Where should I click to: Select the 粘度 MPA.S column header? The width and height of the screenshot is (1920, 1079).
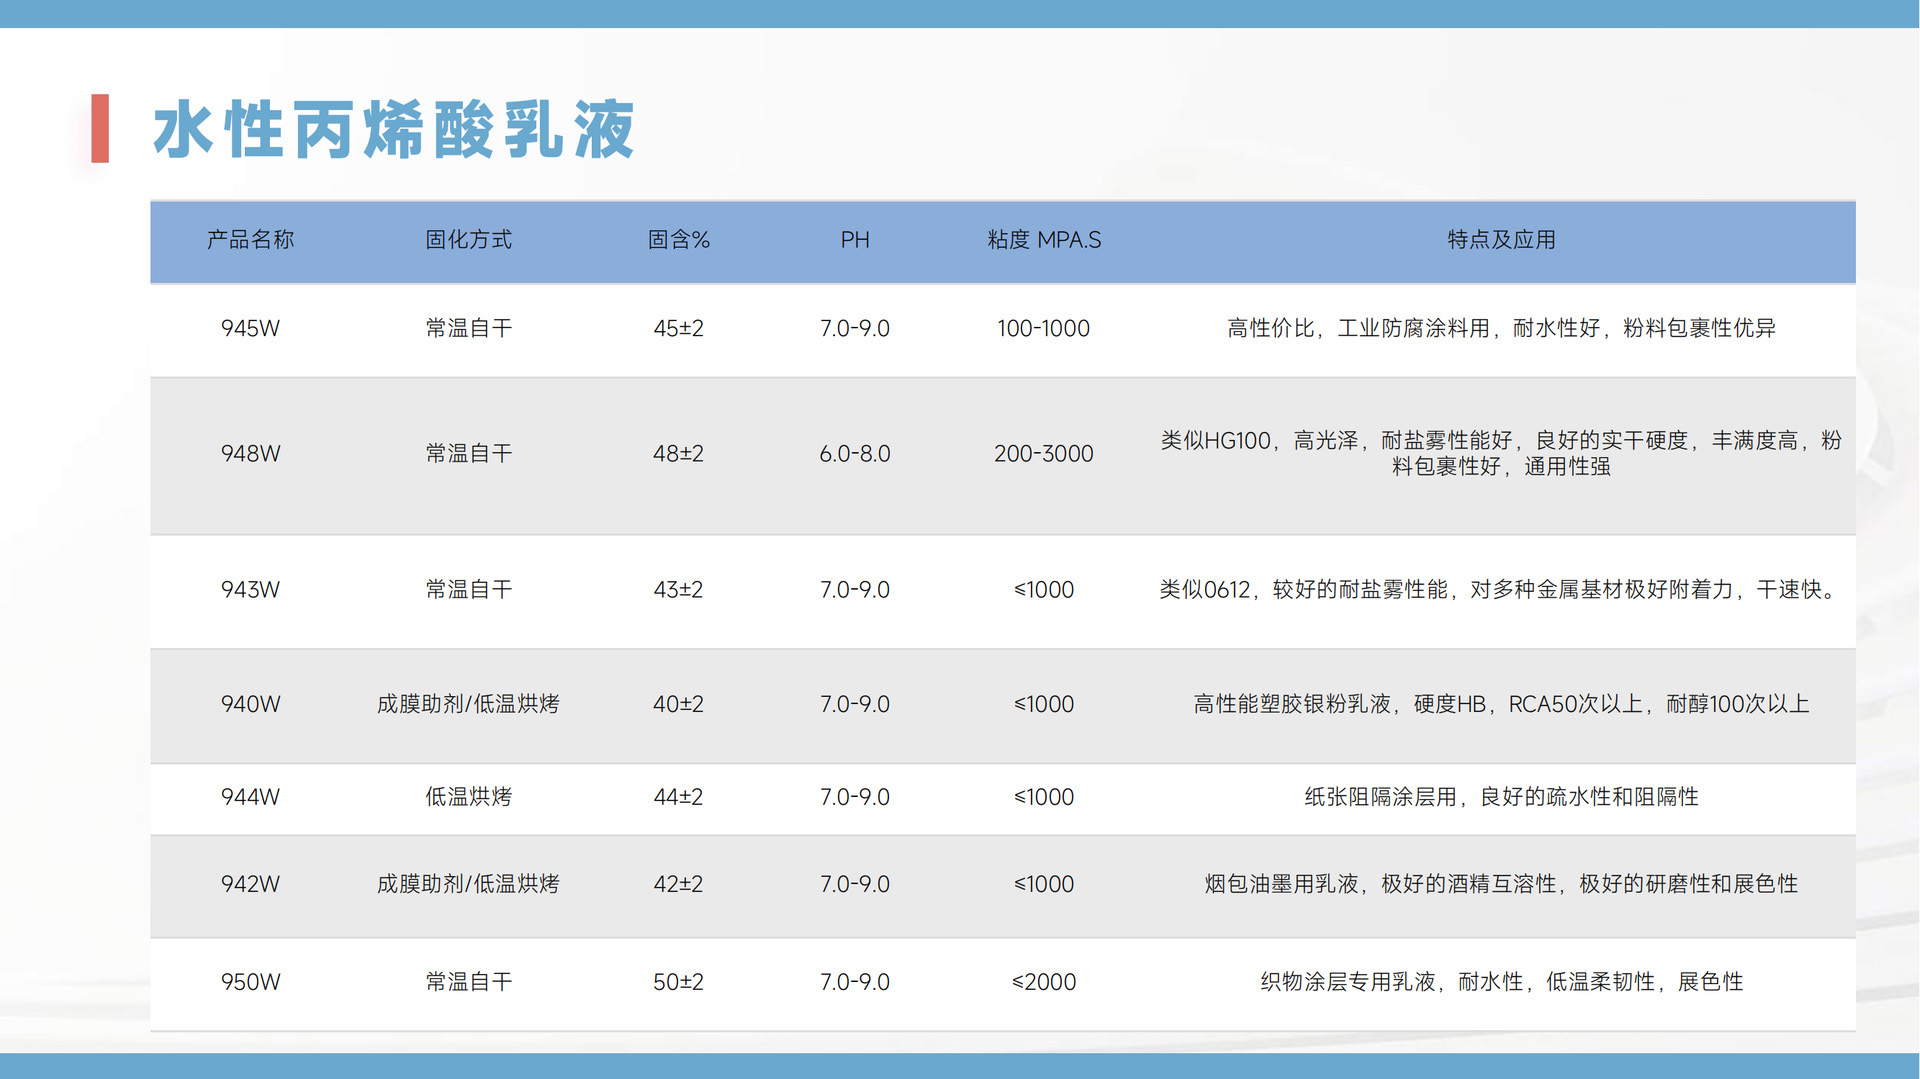pos(1043,240)
